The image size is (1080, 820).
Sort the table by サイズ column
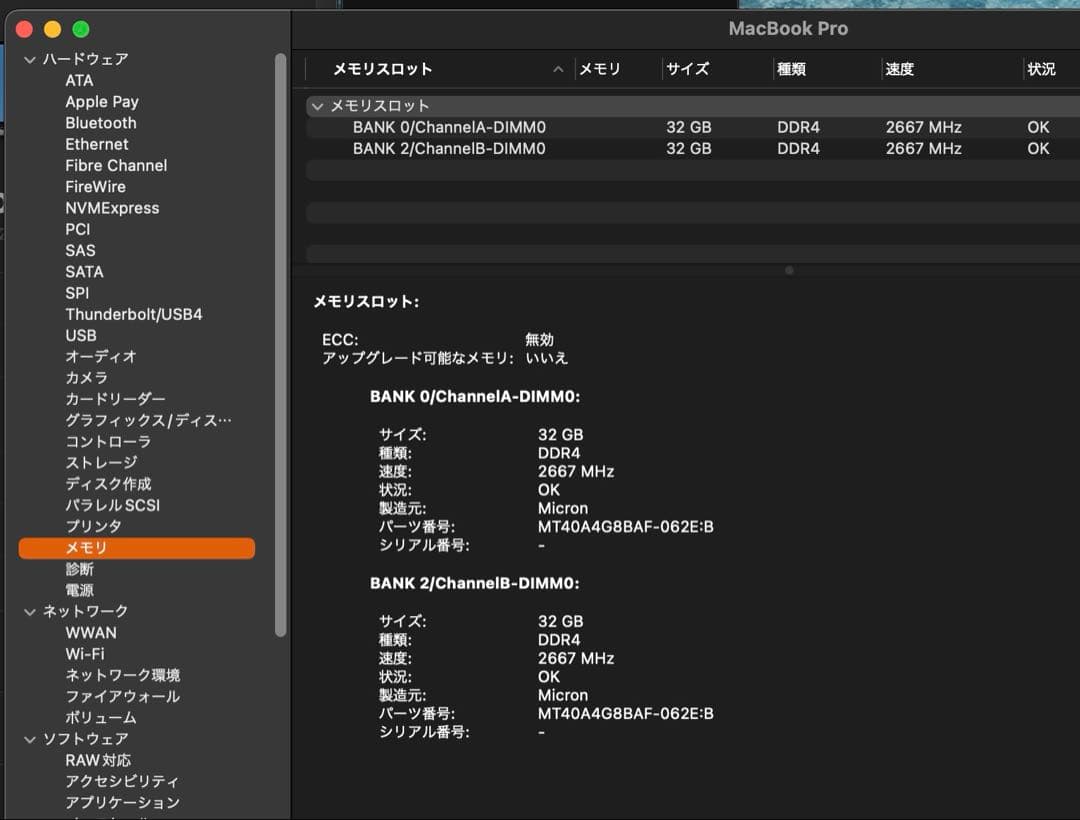[688, 69]
